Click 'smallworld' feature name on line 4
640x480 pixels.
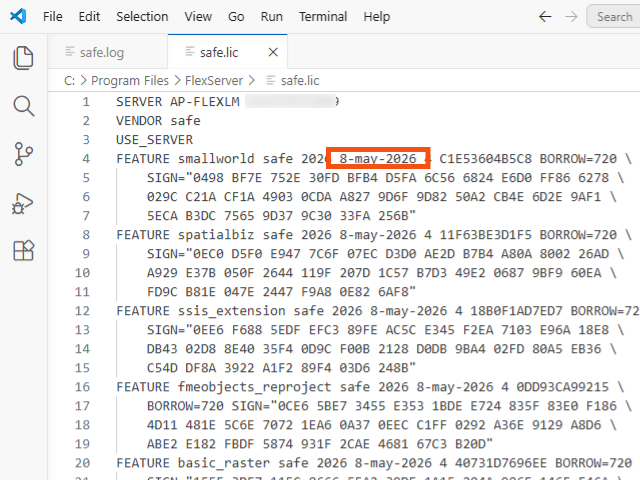tap(216, 159)
